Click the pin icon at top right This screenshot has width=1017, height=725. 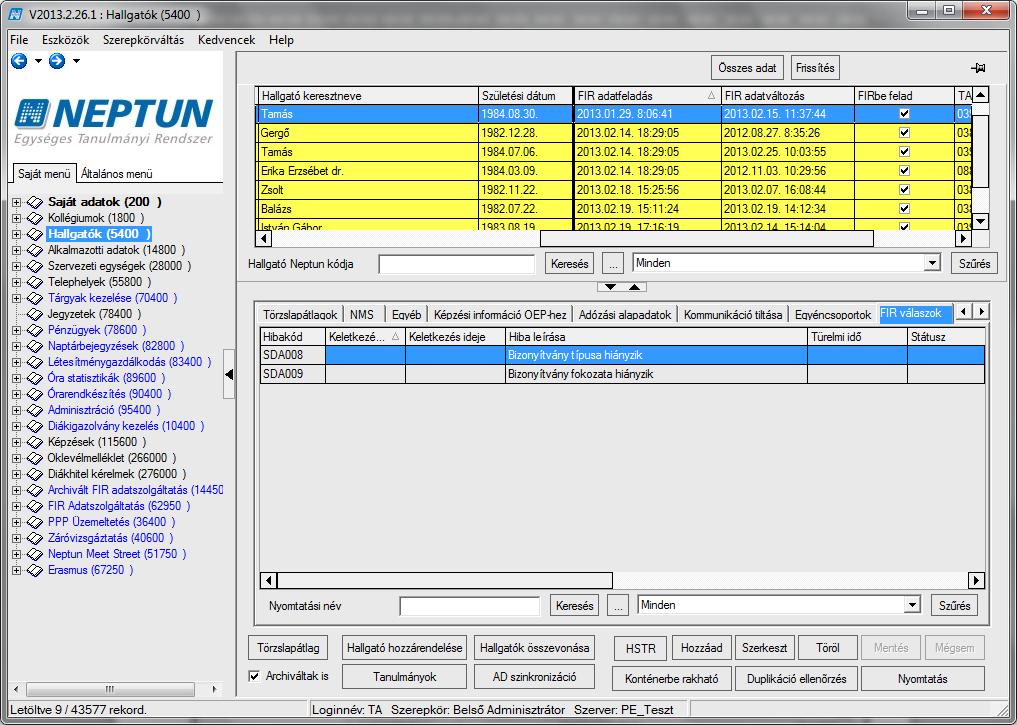point(978,68)
